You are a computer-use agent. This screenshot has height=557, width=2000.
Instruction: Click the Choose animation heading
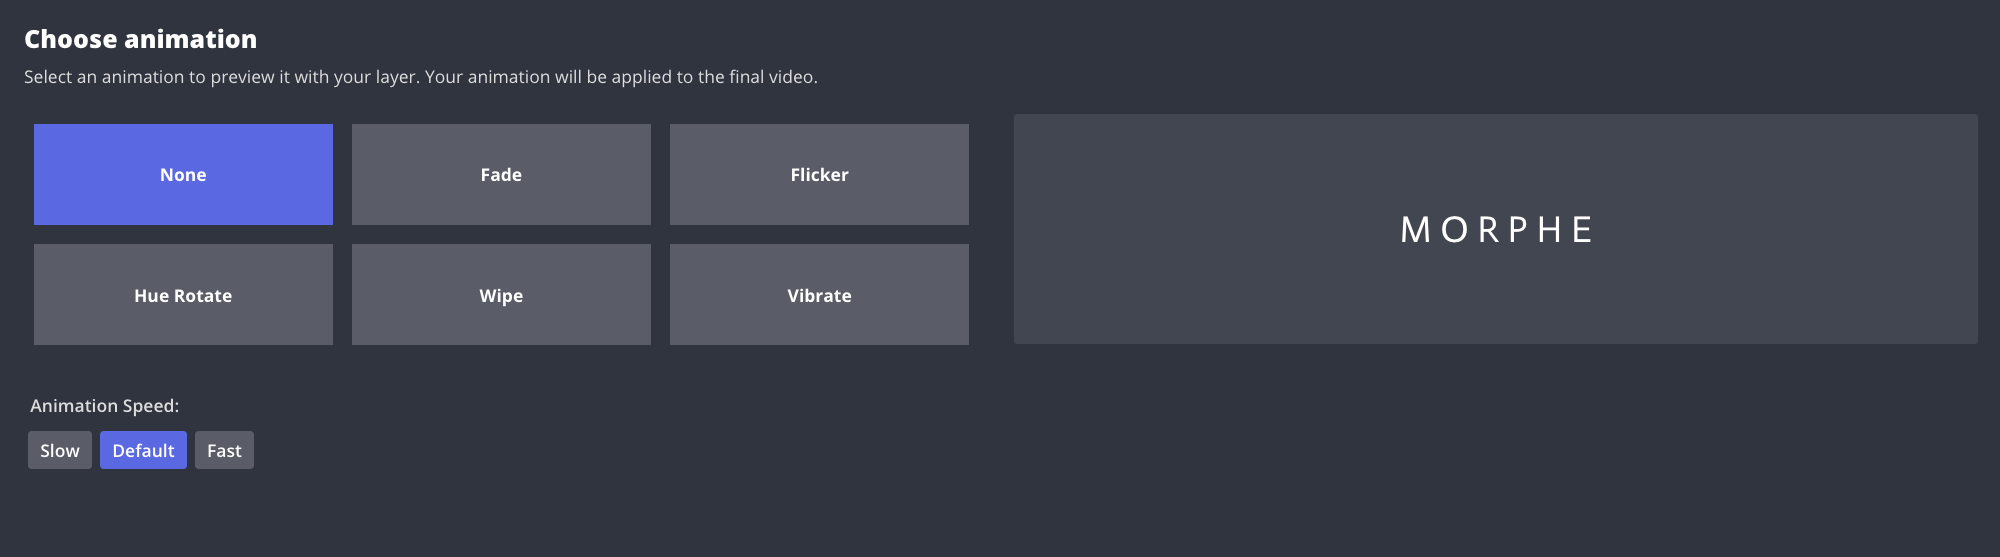(x=140, y=39)
